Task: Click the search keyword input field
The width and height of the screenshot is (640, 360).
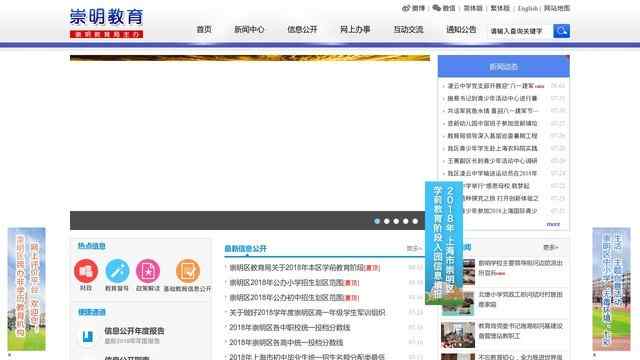Action: click(x=520, y=31)
